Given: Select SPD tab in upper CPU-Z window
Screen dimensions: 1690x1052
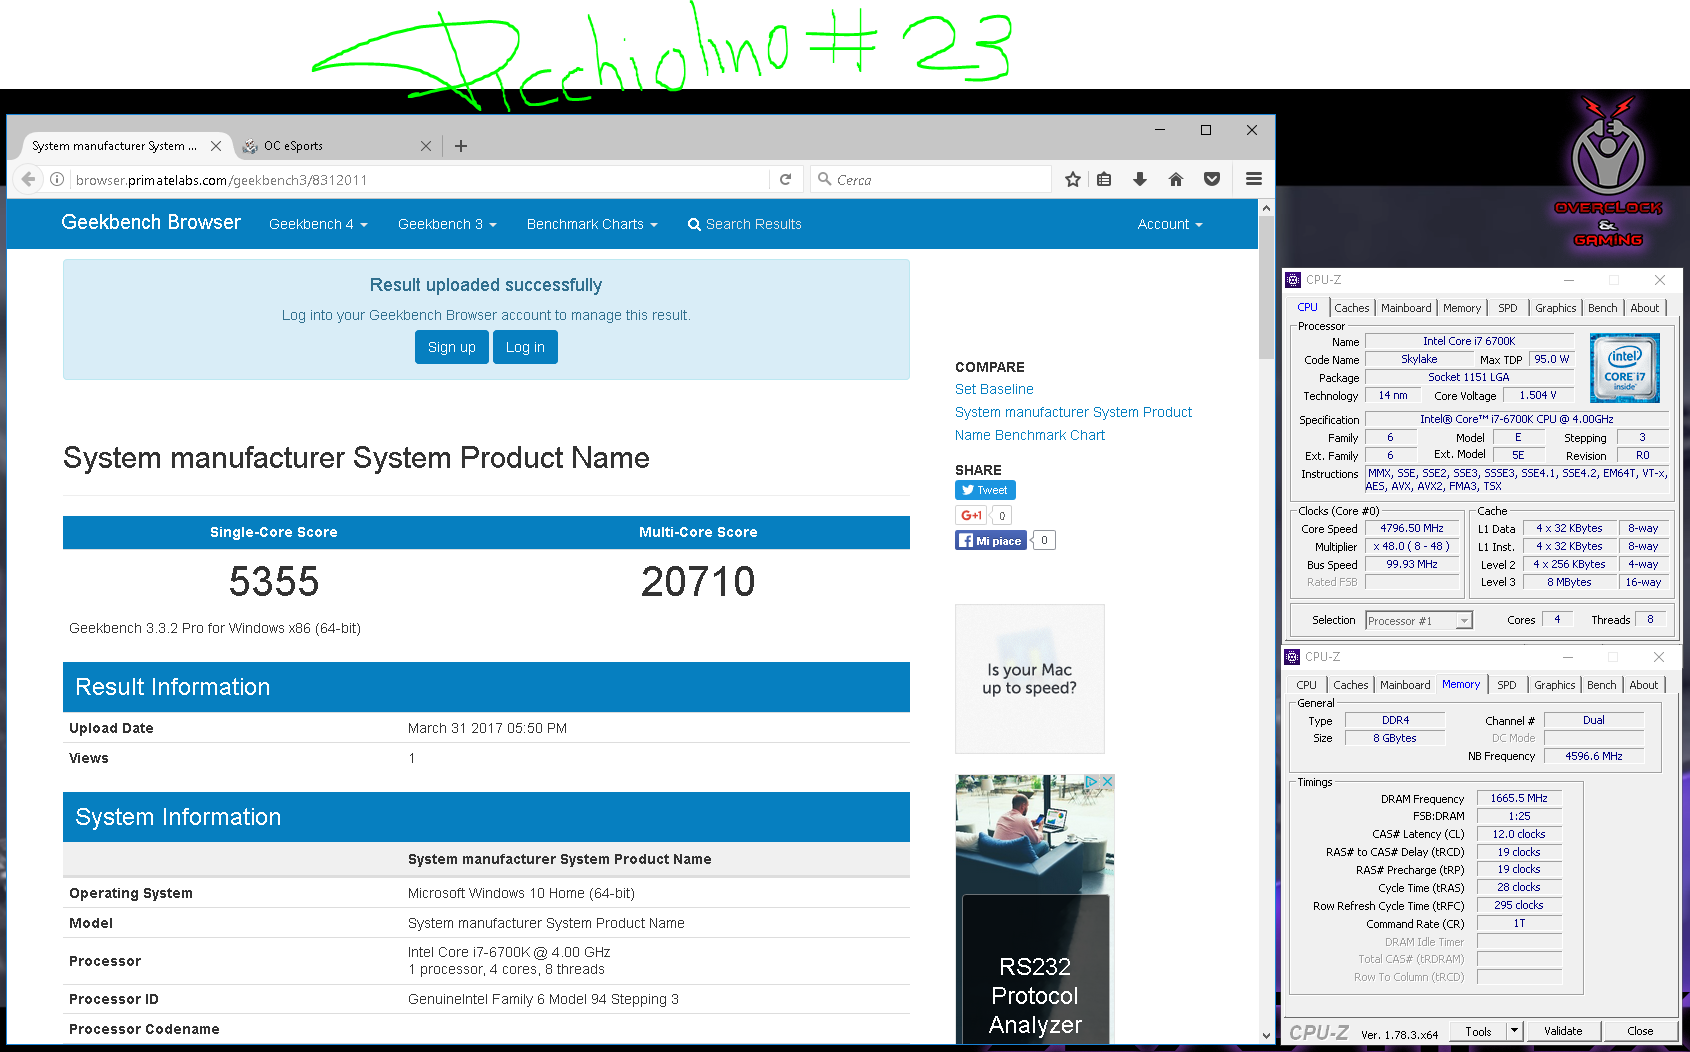Looking at the screenshot, I should pos(1507,308).
